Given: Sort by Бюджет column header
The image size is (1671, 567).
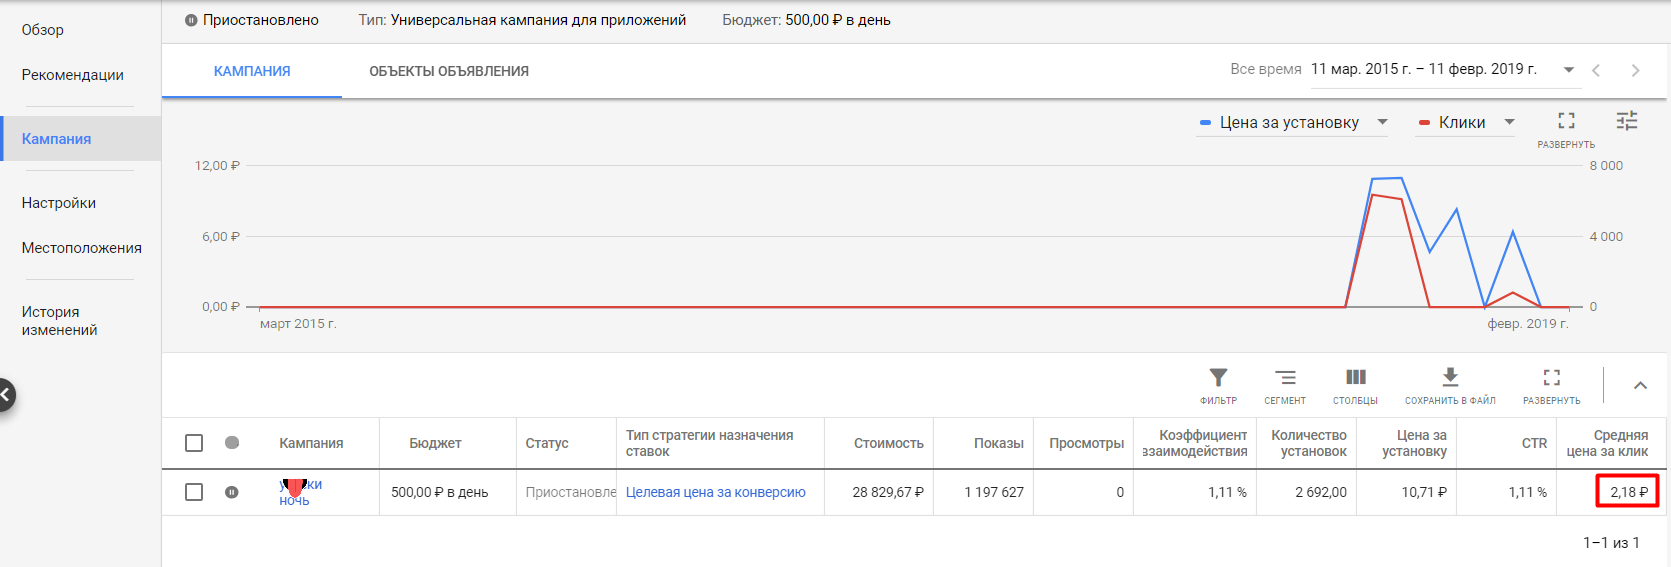Looking at the screenshot, I should point(435,443).
